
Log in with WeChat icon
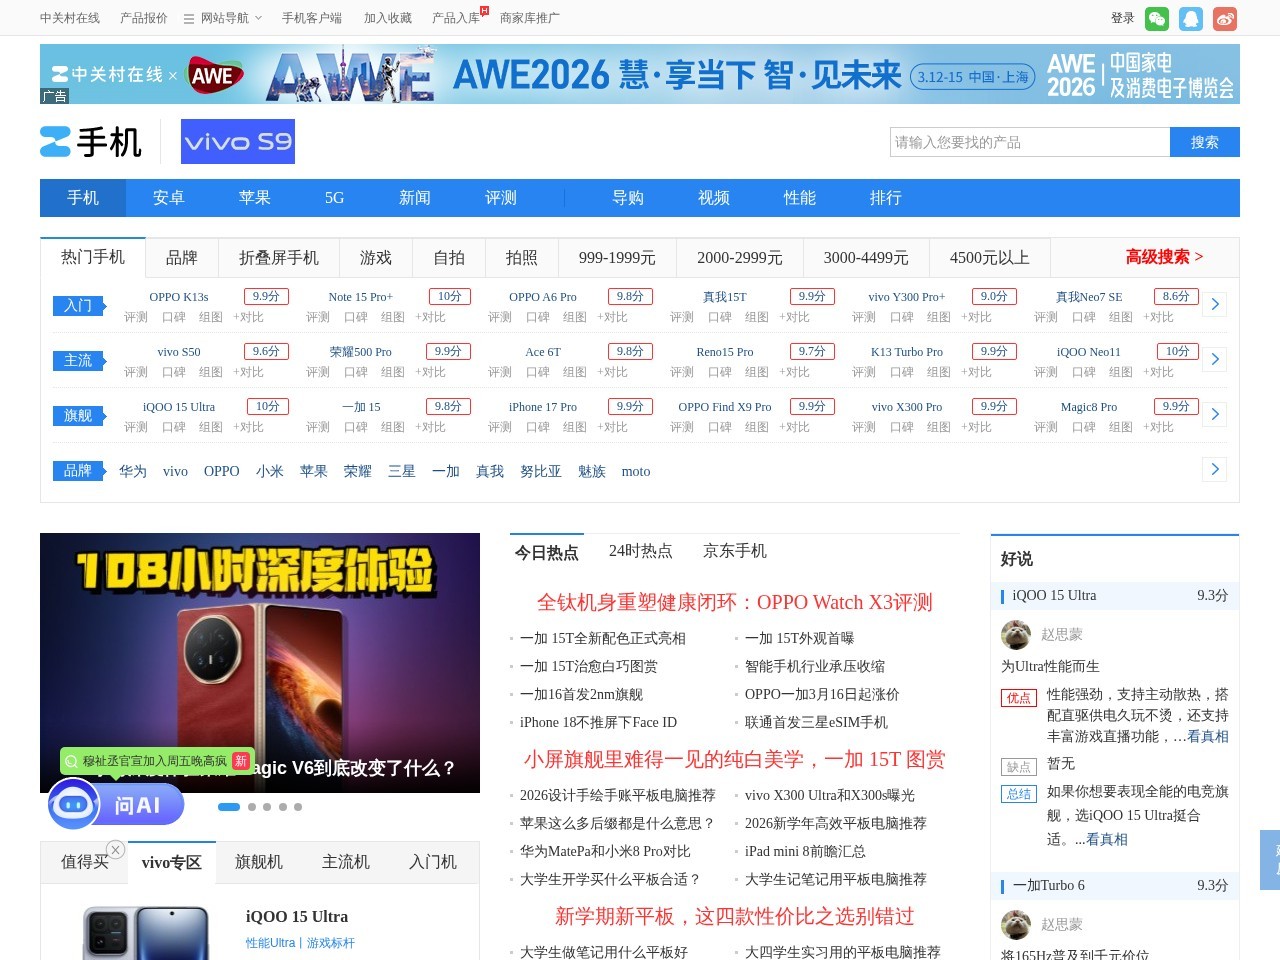pyautogui.click(x=1156, y=18)
